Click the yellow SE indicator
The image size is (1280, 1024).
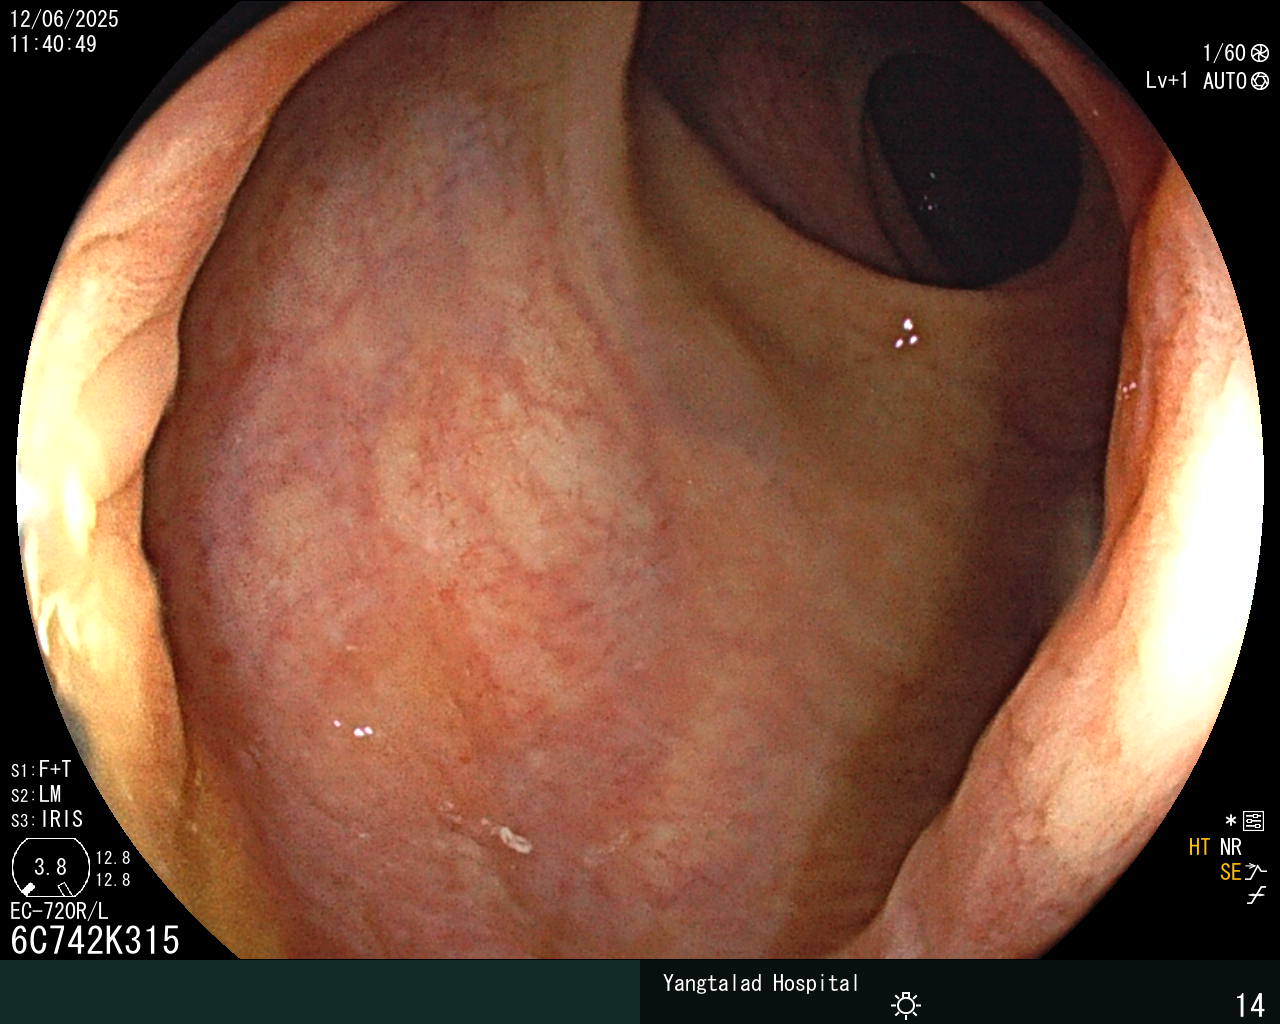point(1231,872)
